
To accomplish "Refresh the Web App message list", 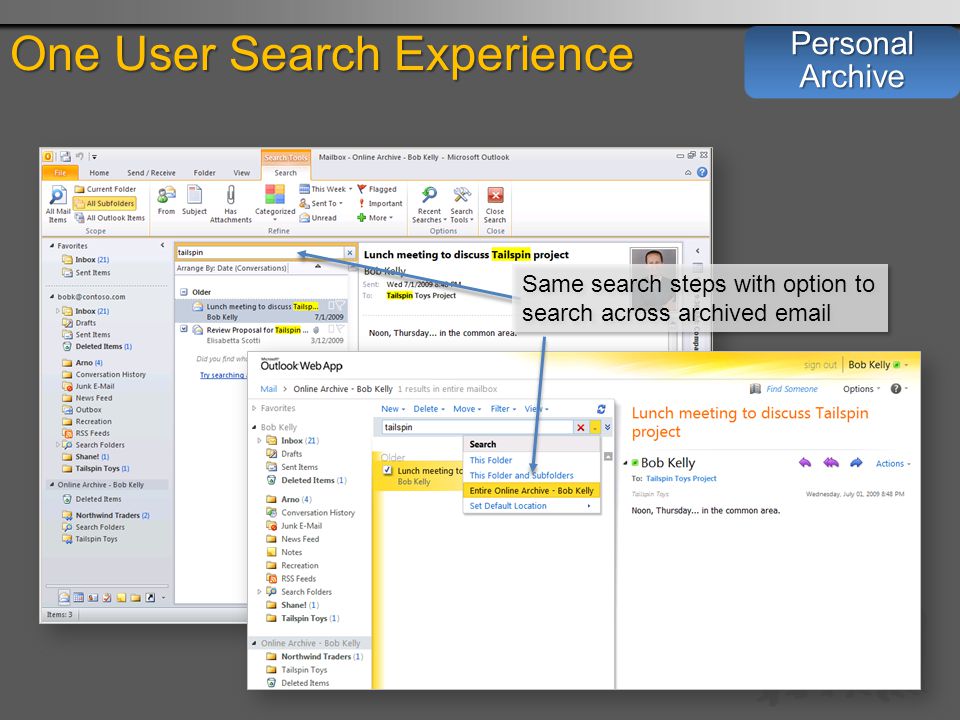I will click(601, 409).
